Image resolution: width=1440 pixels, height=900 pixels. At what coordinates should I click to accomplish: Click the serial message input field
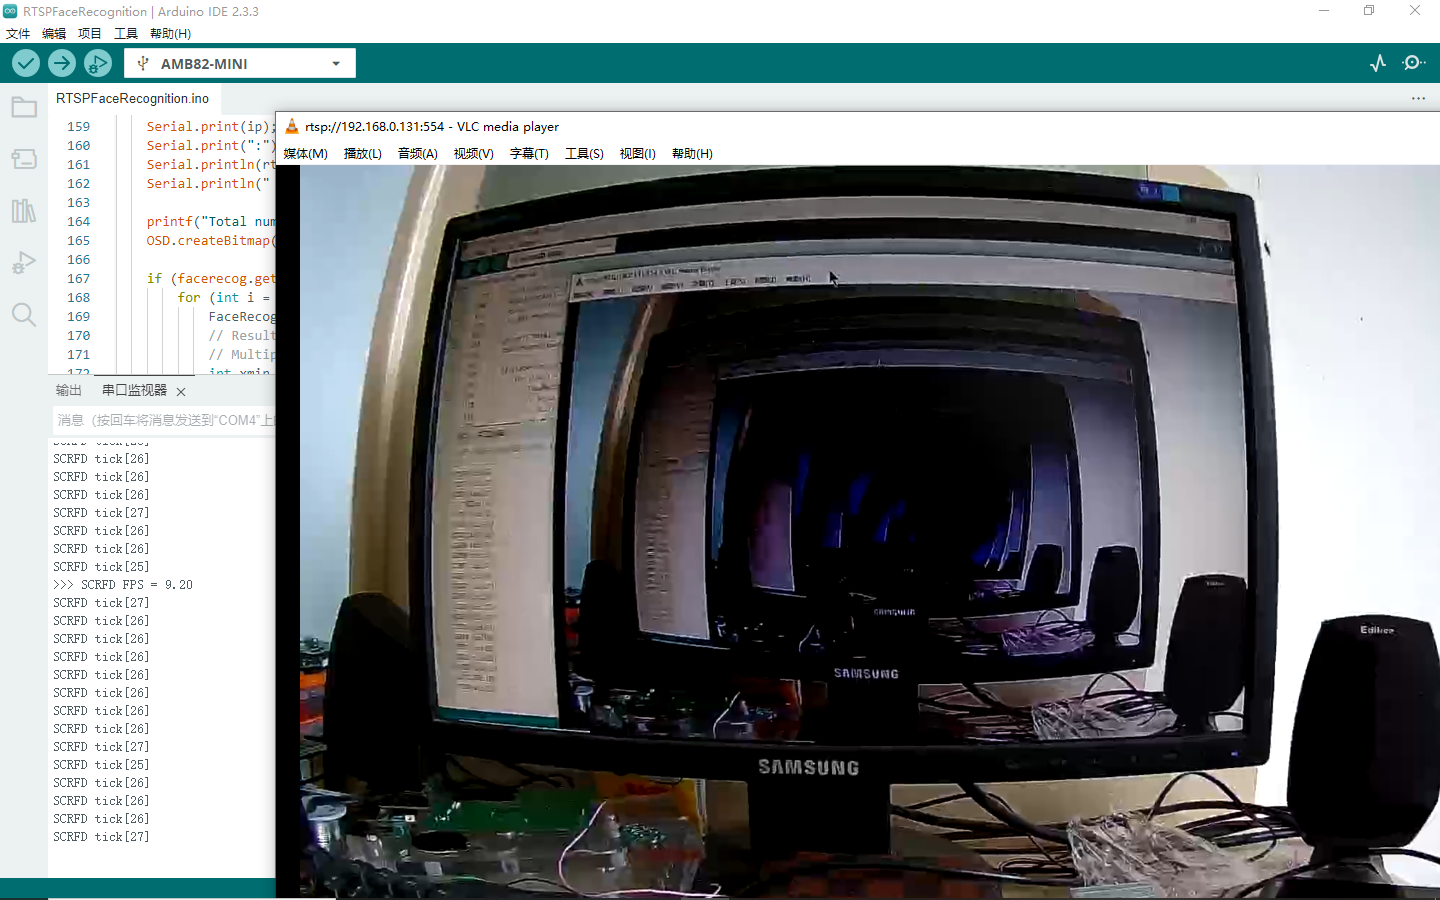click(x=164, y=420)
